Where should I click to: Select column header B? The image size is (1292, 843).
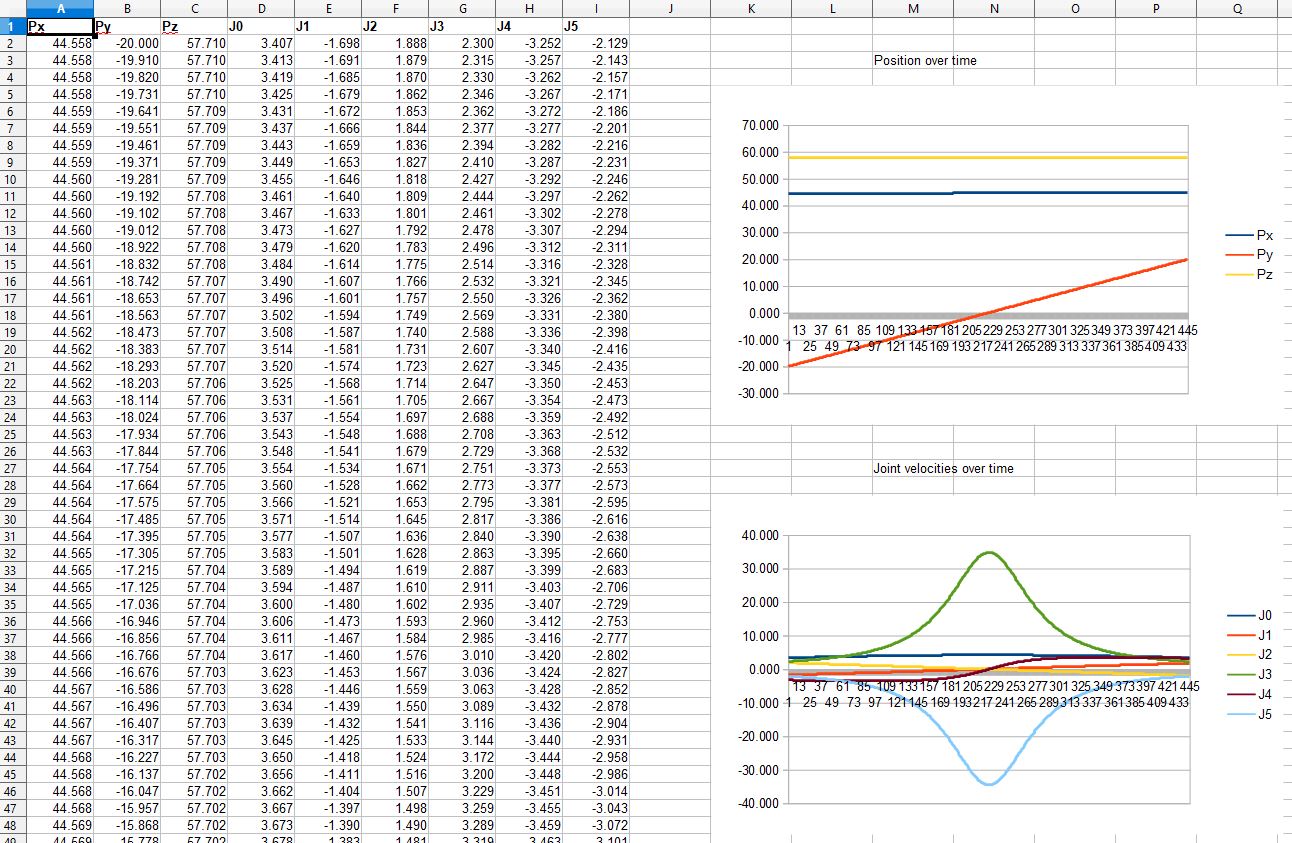[127, 8]
